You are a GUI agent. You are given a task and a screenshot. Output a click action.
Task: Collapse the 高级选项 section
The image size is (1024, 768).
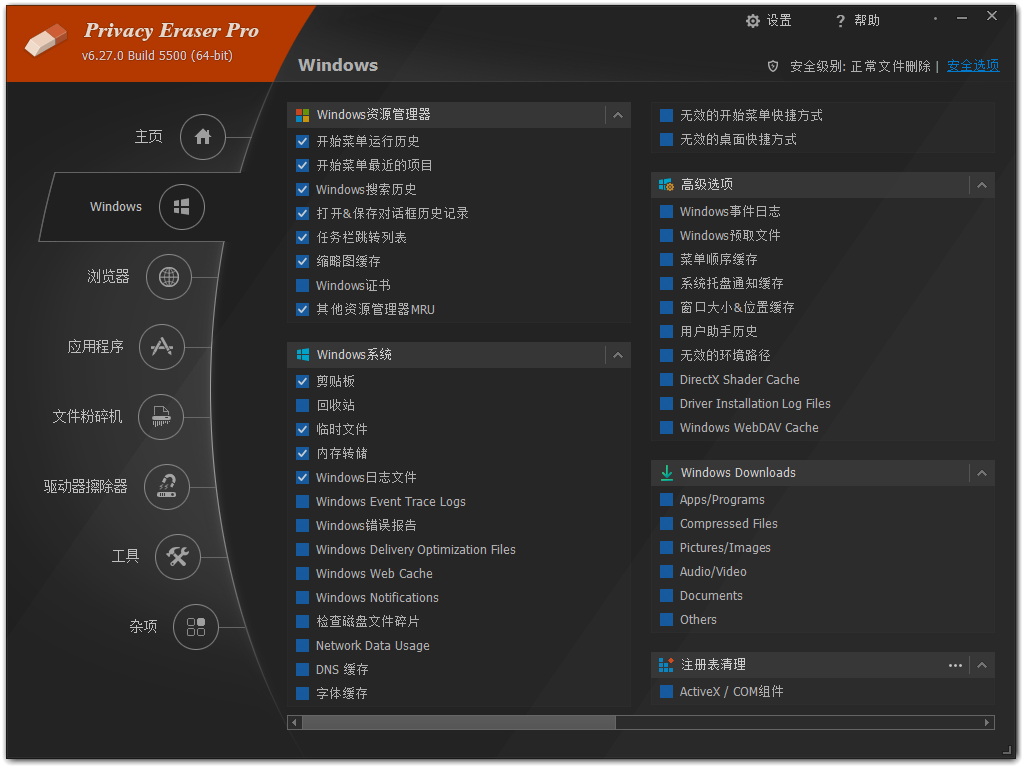coord(982,184)
